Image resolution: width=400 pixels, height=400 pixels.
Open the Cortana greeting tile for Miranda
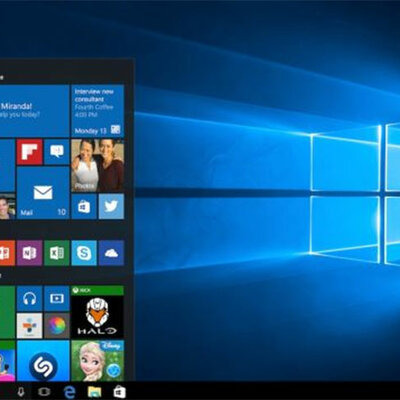click(x=34, y=111)
